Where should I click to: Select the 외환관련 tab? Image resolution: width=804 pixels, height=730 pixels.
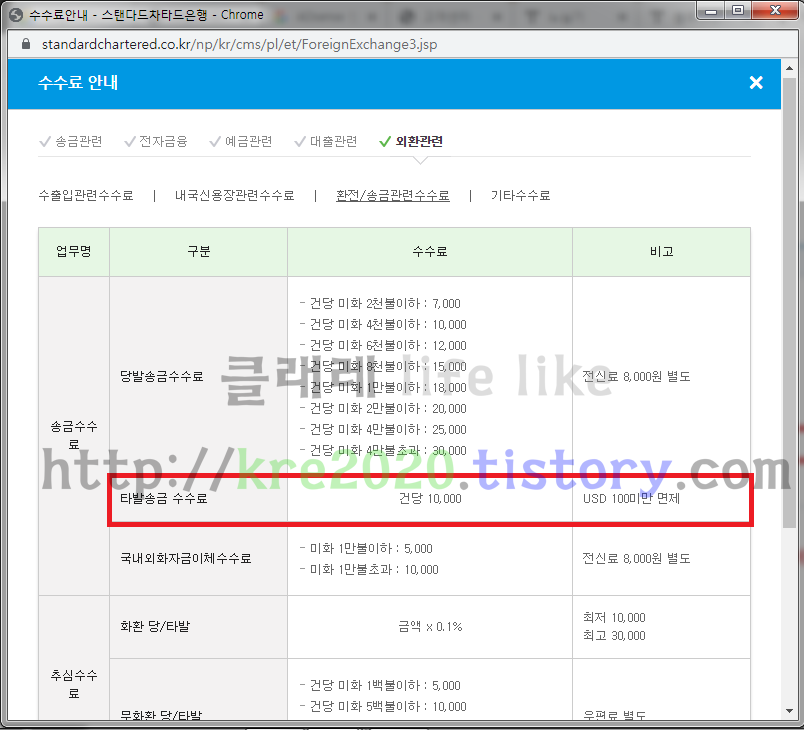(411, 141)
